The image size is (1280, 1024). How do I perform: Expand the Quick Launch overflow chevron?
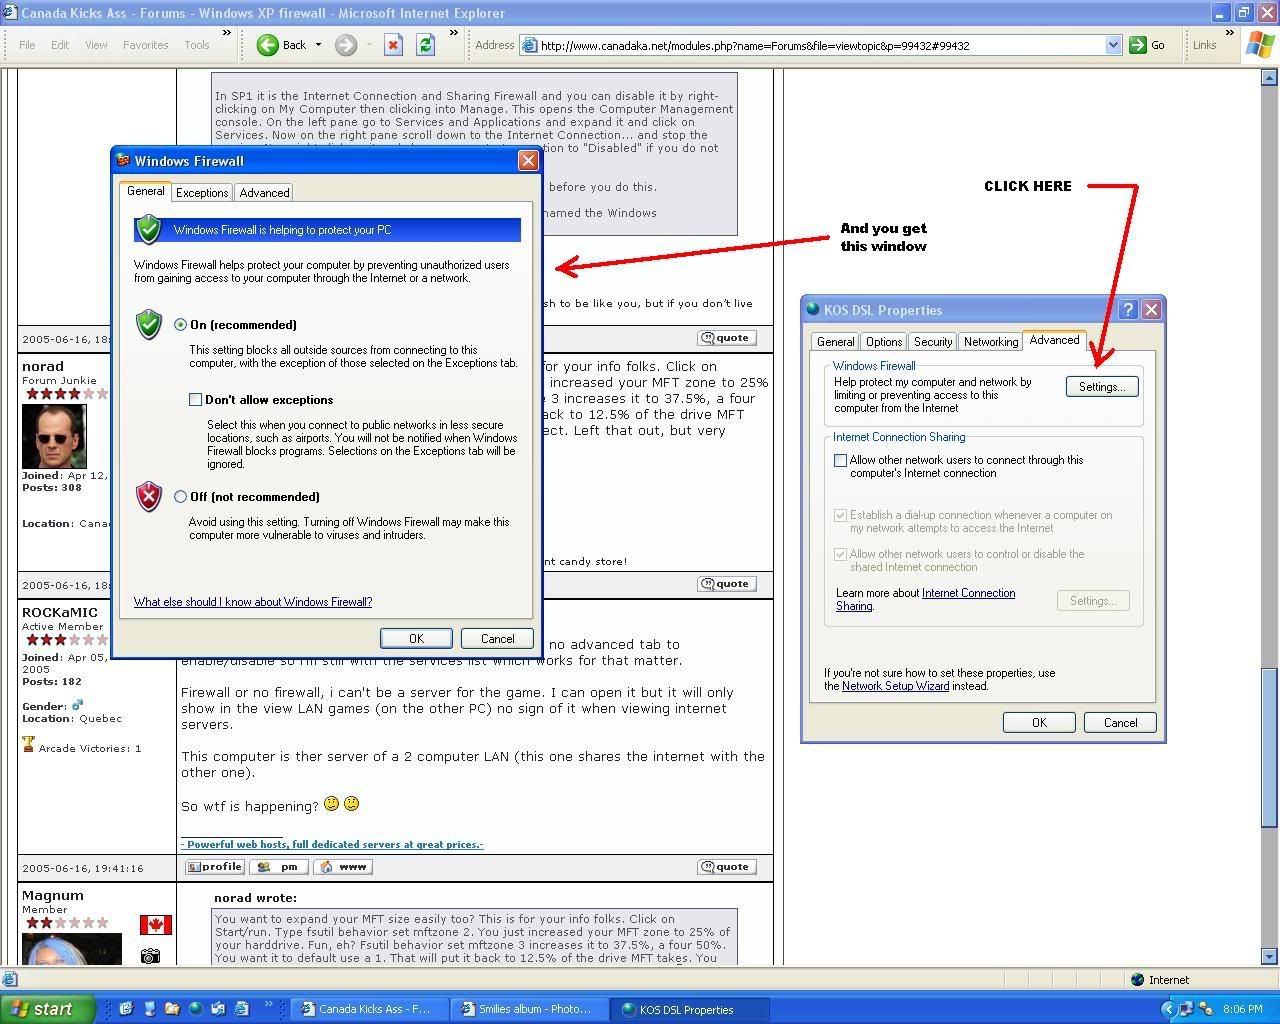tap(269, 1005)
